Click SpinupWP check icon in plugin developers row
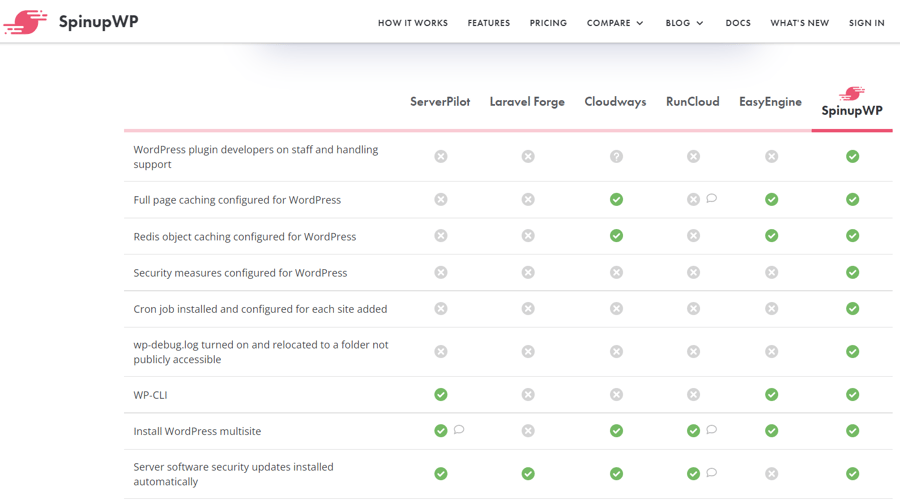900x500 pixels. [852, 156]
